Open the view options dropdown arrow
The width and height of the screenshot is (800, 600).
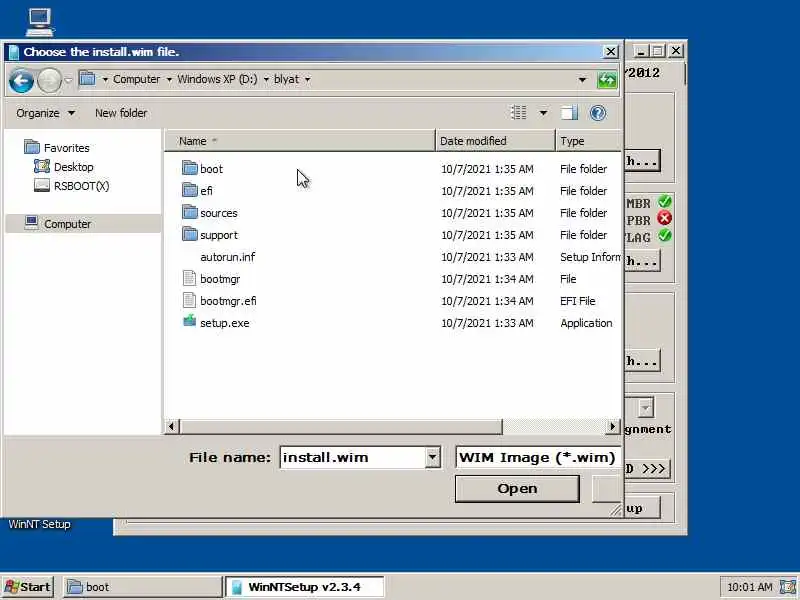click(543, 113)
